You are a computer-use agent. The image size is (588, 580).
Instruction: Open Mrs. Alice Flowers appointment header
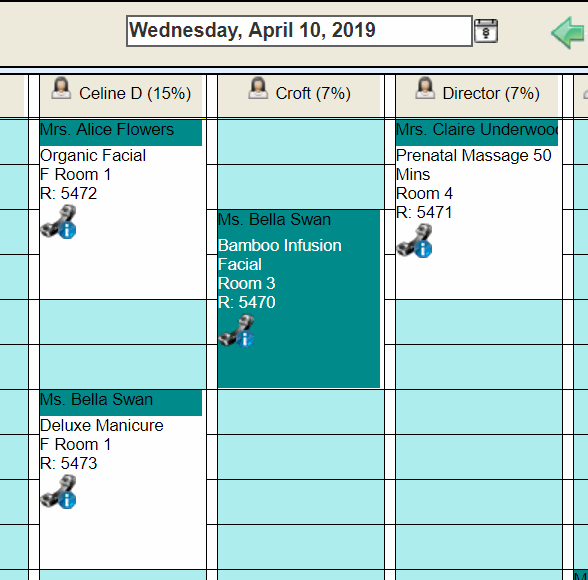coord(121,132)
